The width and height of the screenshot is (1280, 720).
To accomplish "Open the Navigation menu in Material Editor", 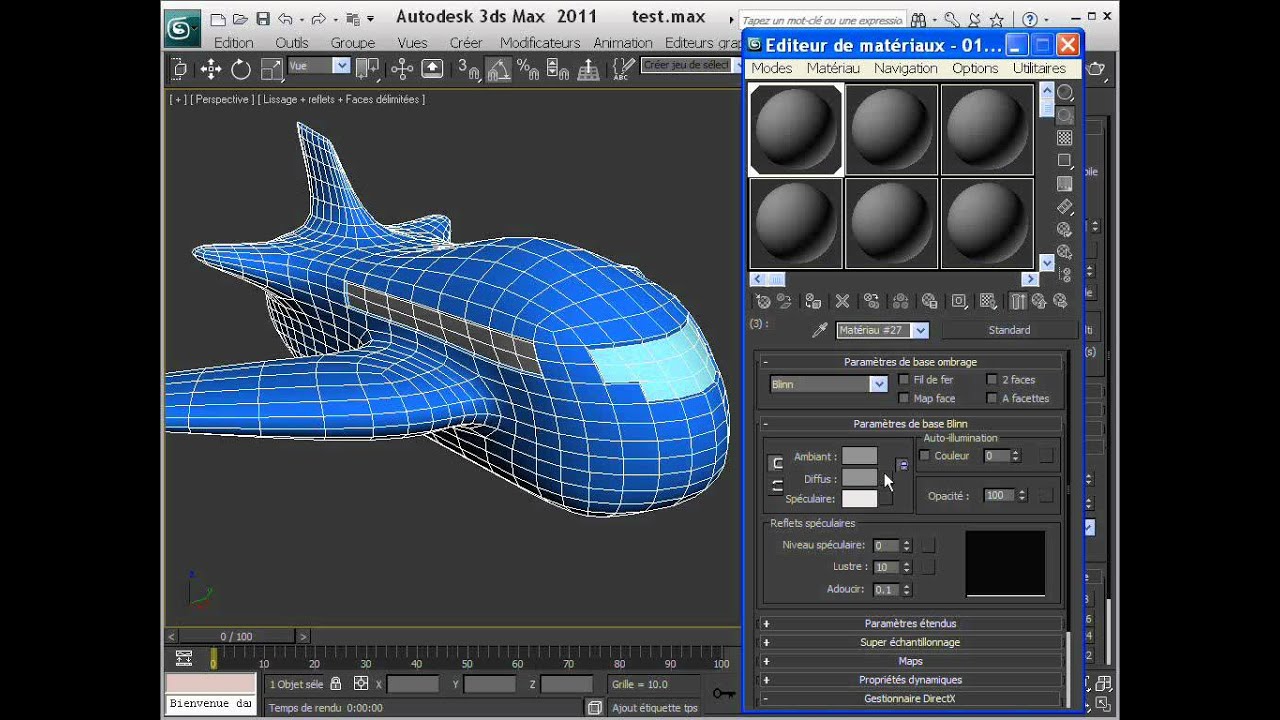I will tap(905, 68).
